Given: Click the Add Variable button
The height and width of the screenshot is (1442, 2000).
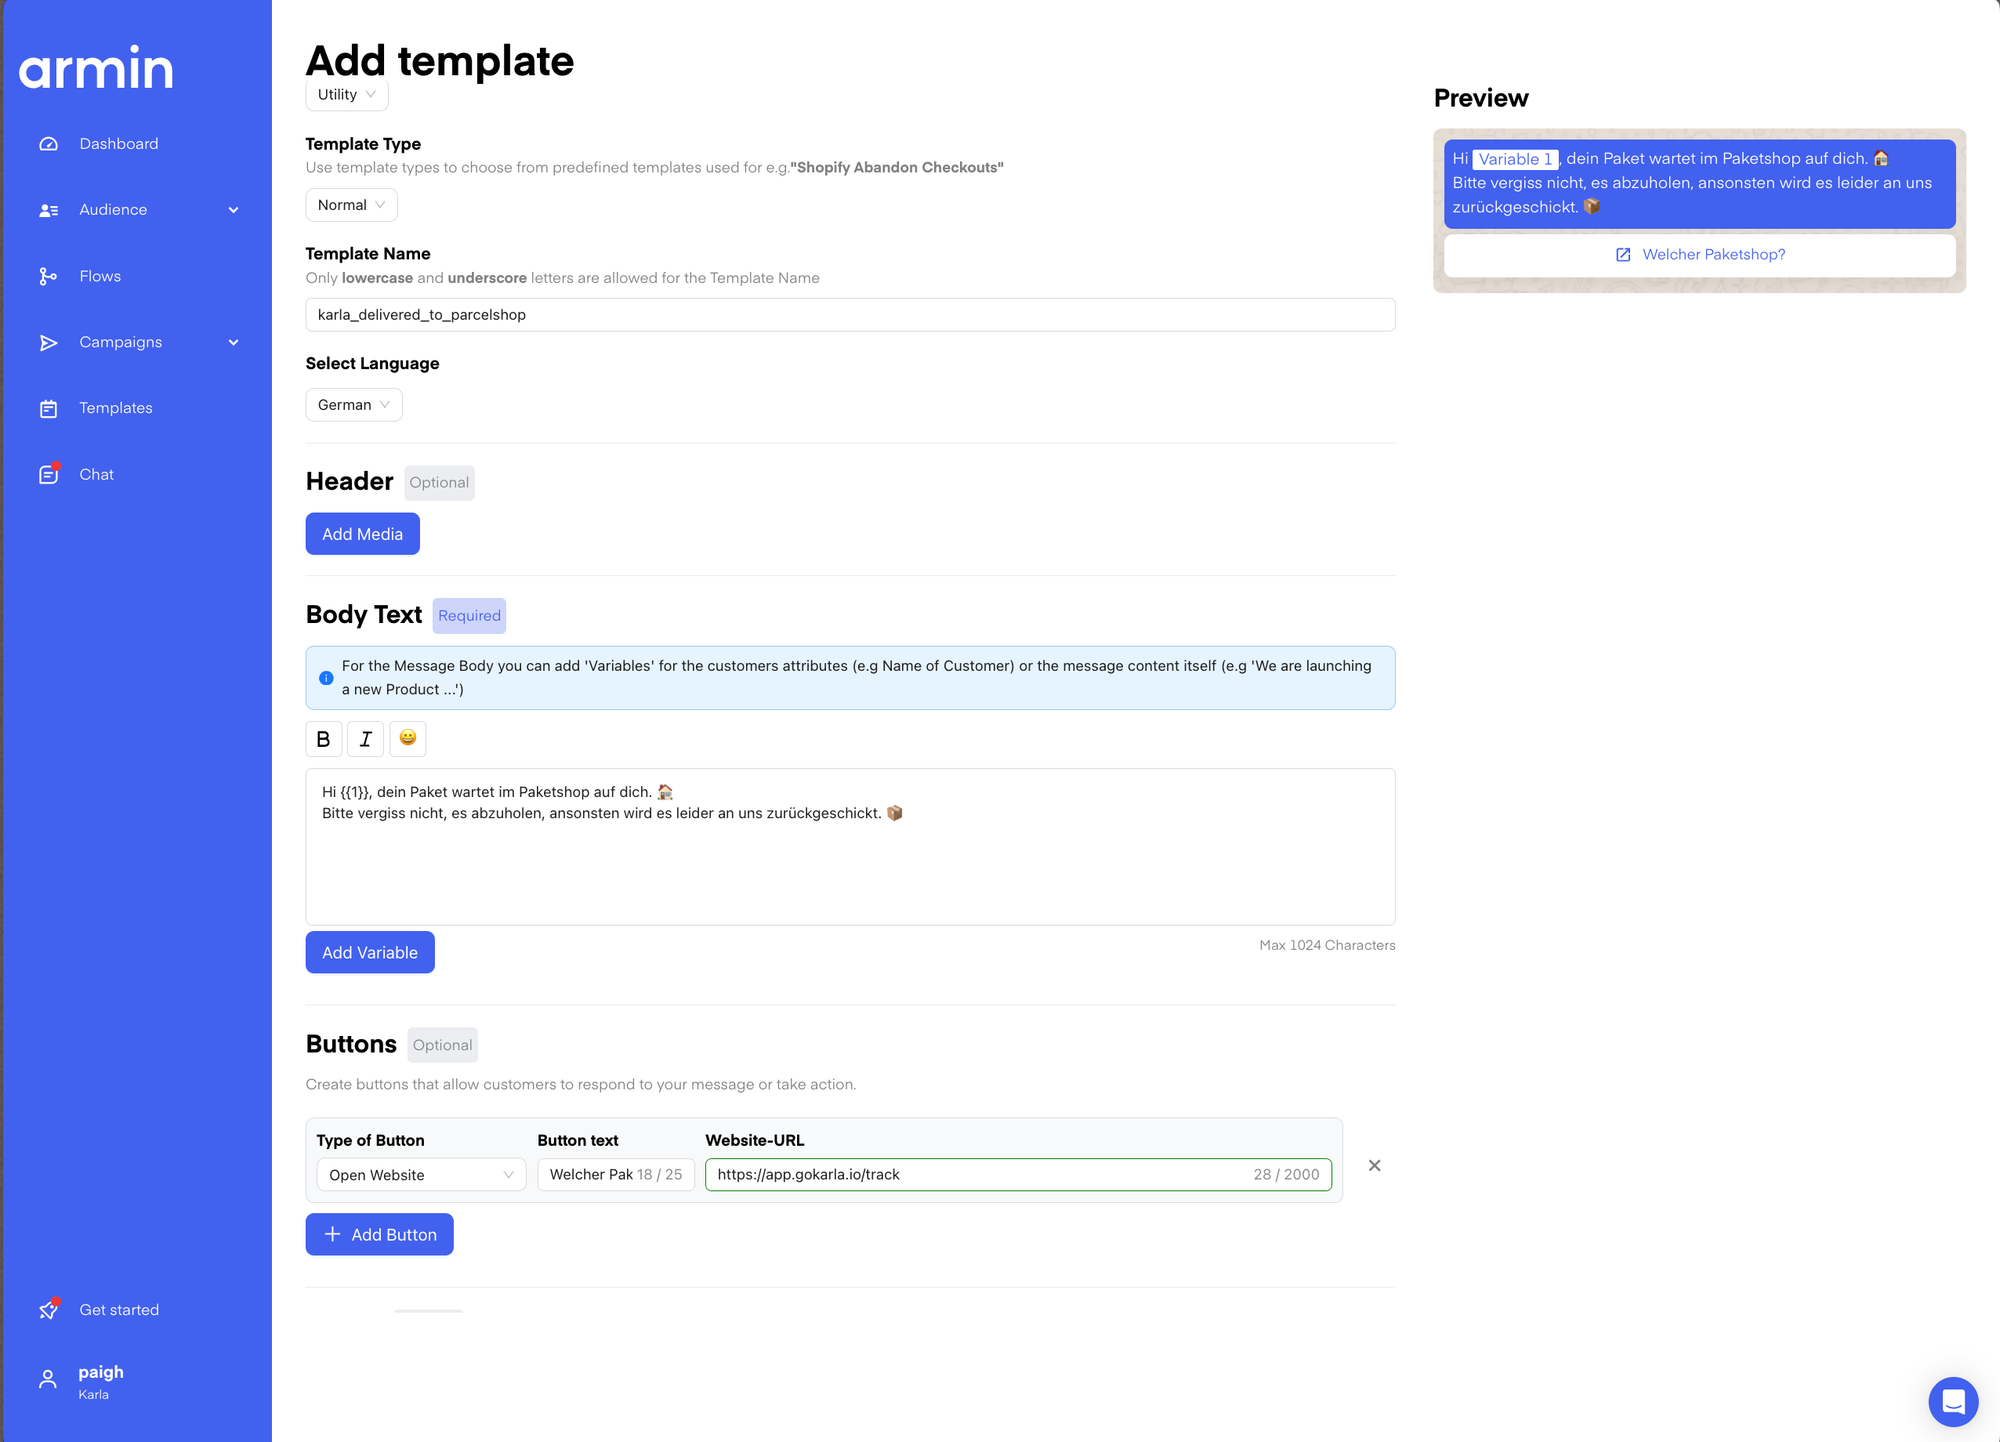Looking at the screenshot, I should pos(369,953).
